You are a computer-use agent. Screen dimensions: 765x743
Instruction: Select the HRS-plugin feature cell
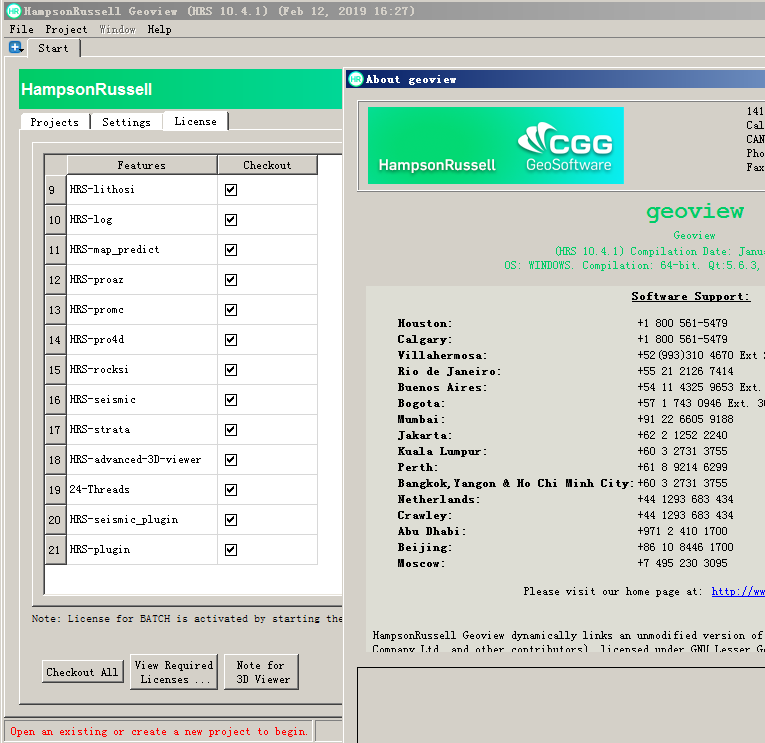tap(141, 550)
